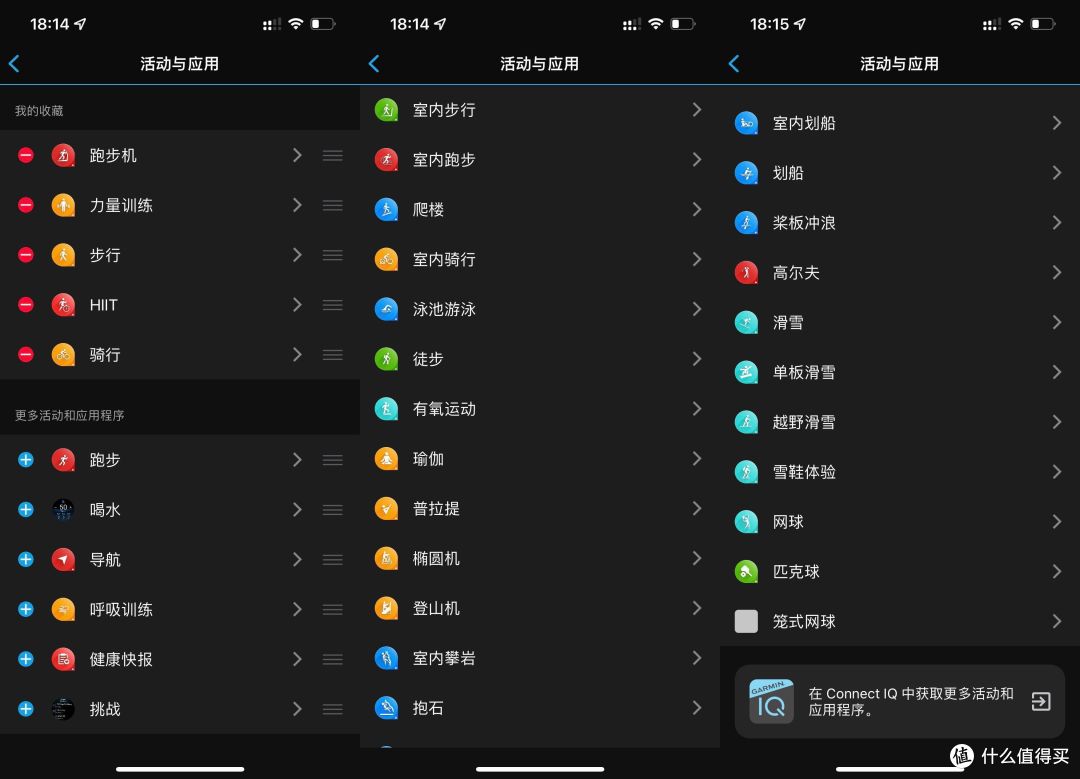Viewport: 1080px width, 779px height.
Task: Select the 笼式网球 padel row label
Action: pyautogui.click(x=804, y=621)
